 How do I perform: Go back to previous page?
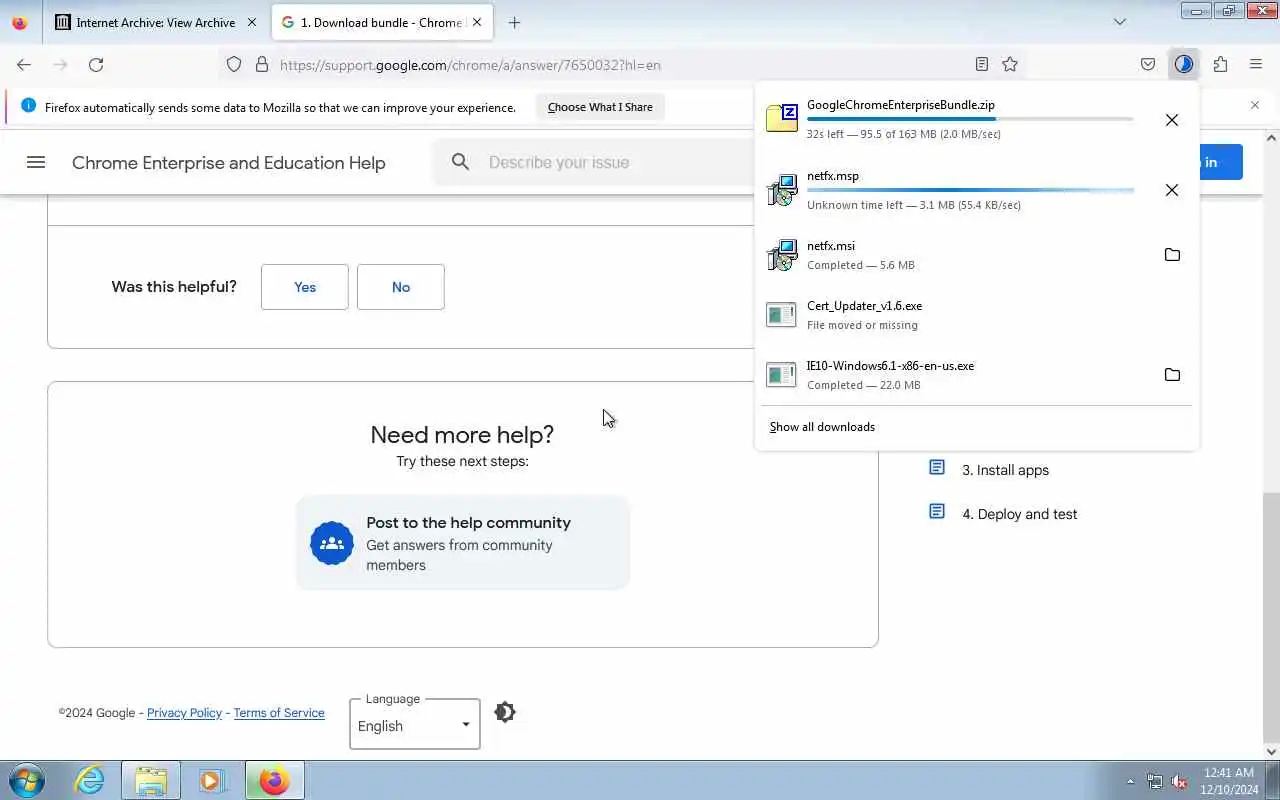[x=24, y=64]
